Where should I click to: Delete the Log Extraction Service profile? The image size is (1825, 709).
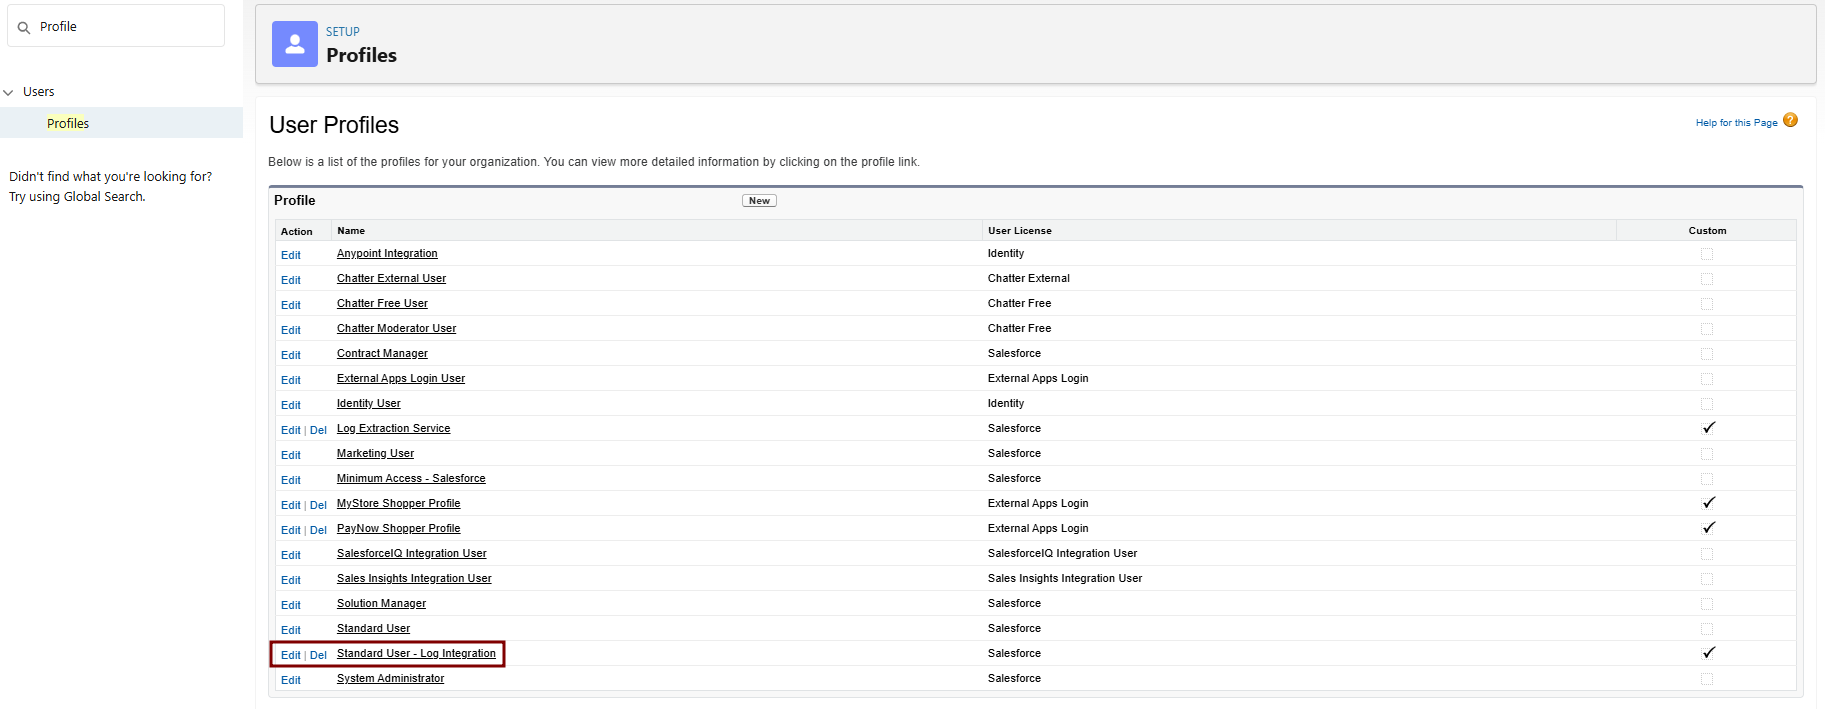pyautogui.click(x=318, y=430)
